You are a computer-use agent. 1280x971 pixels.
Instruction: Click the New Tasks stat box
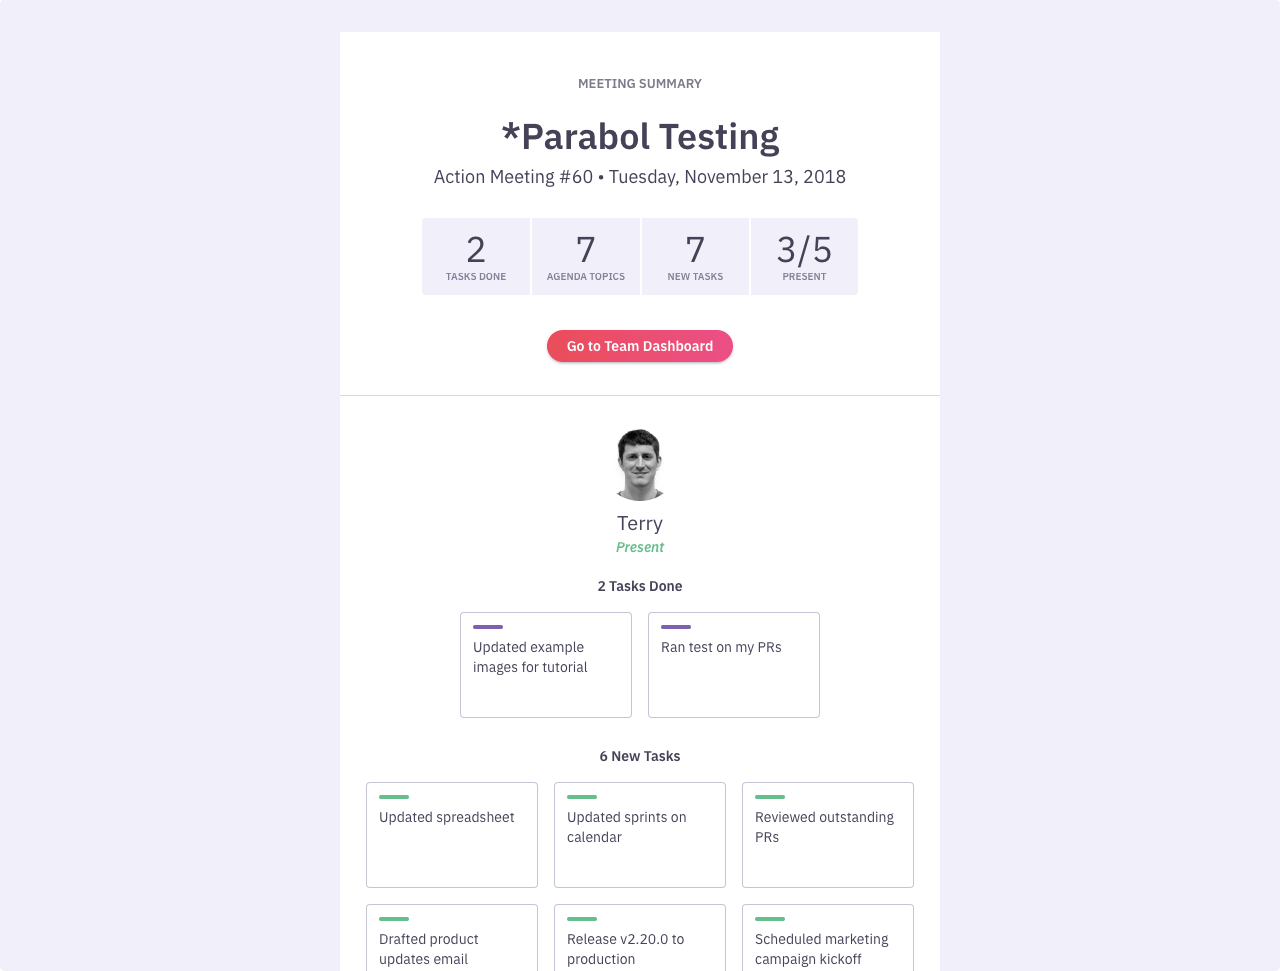pyautogui.click(x=695, y=257)
